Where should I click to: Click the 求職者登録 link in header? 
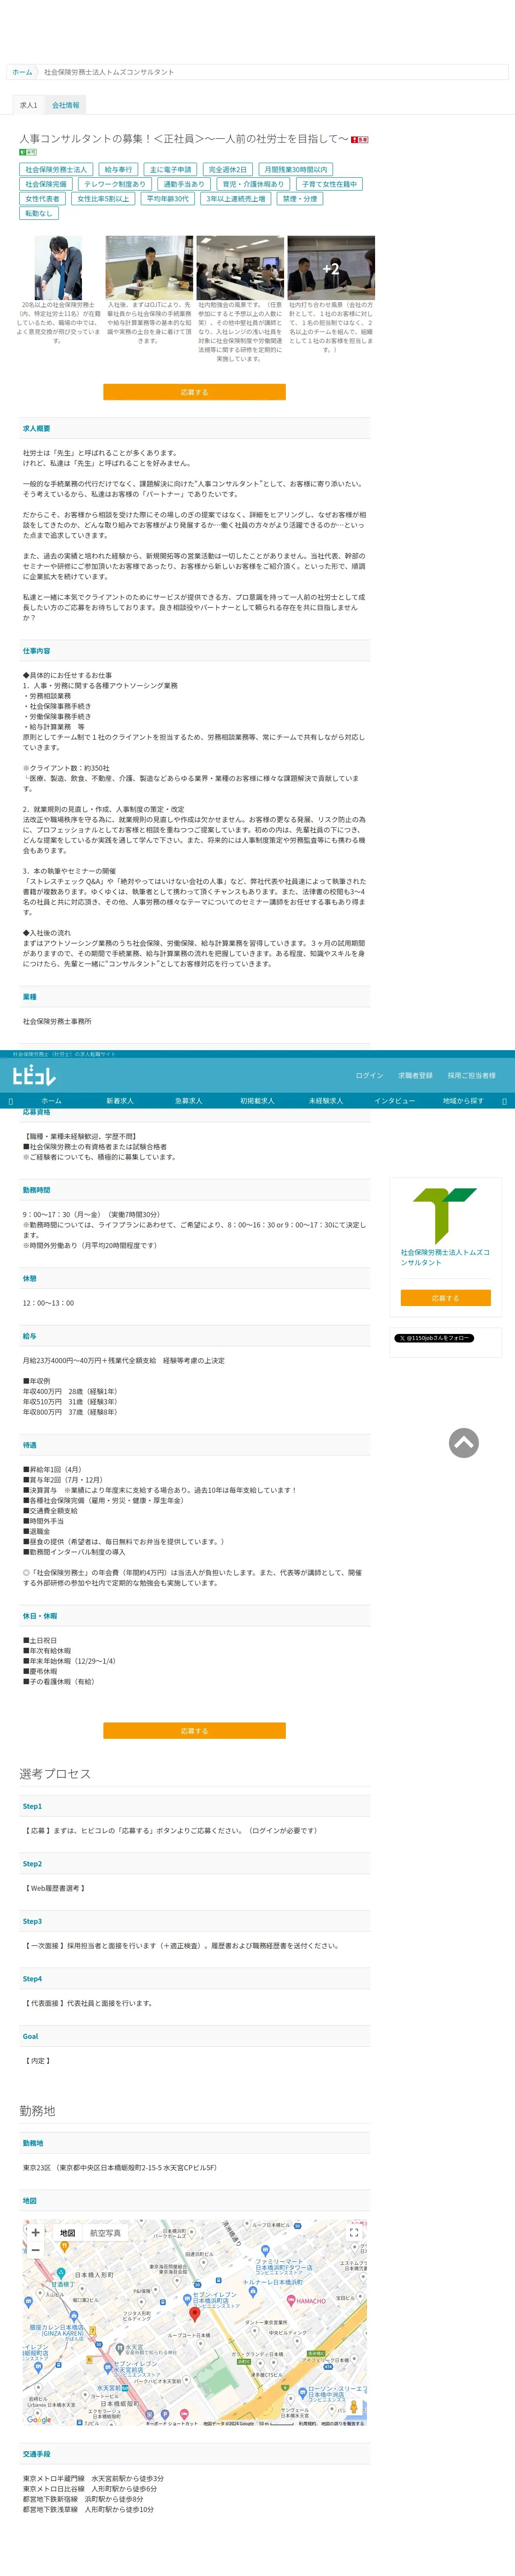coord(415,1075)
